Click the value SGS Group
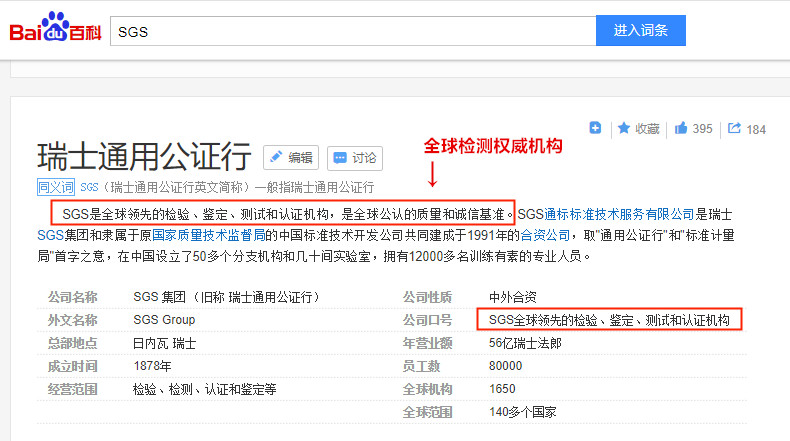 coord(164,320)
